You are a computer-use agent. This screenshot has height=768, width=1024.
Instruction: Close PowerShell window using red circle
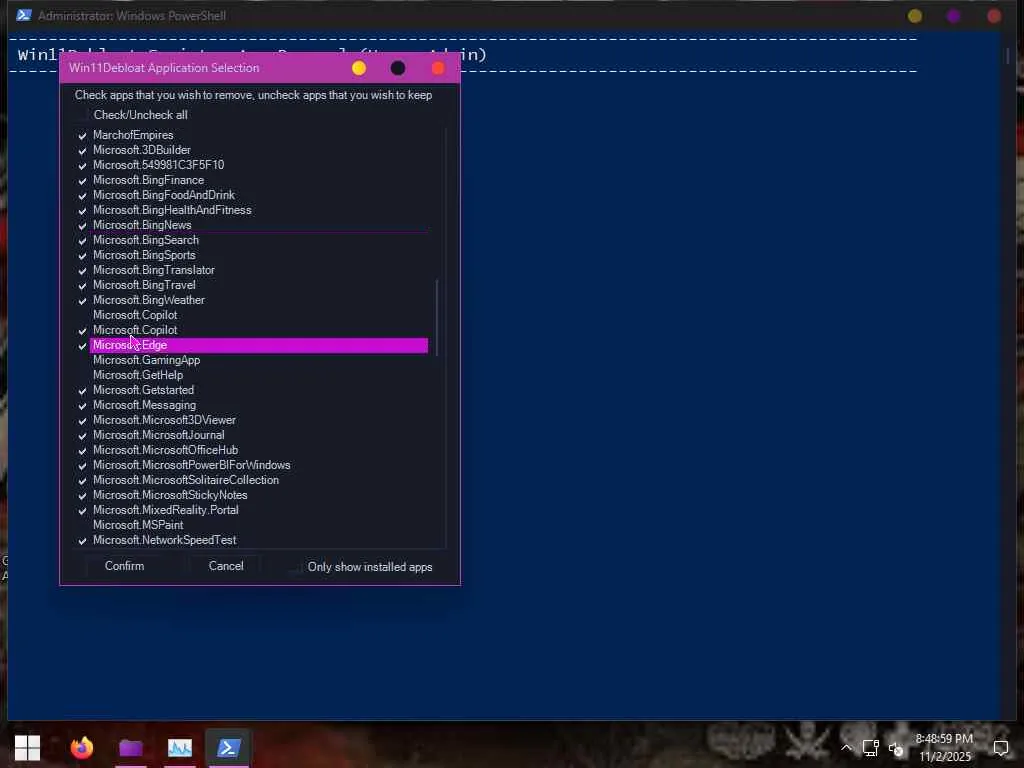(x=994, y=16)
